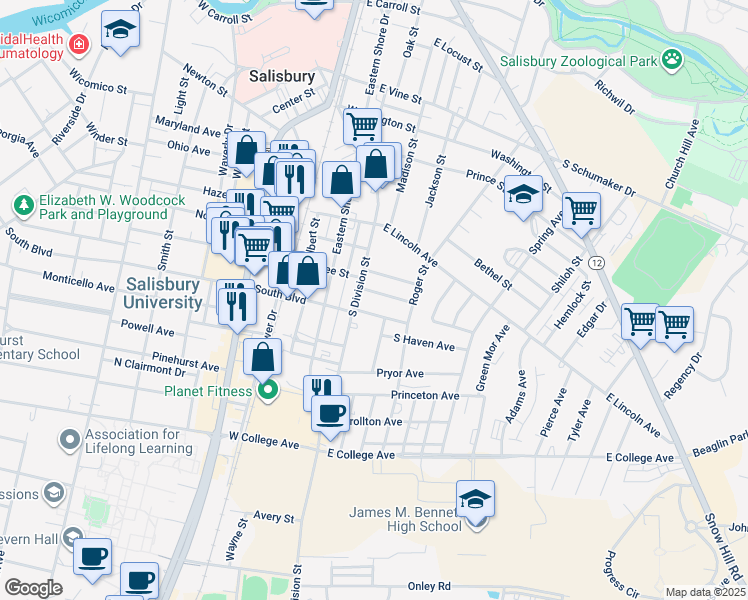Click the right shopping cart marker near Regency Dr
This screenshot has height=600, width=748.
point(675,327)
